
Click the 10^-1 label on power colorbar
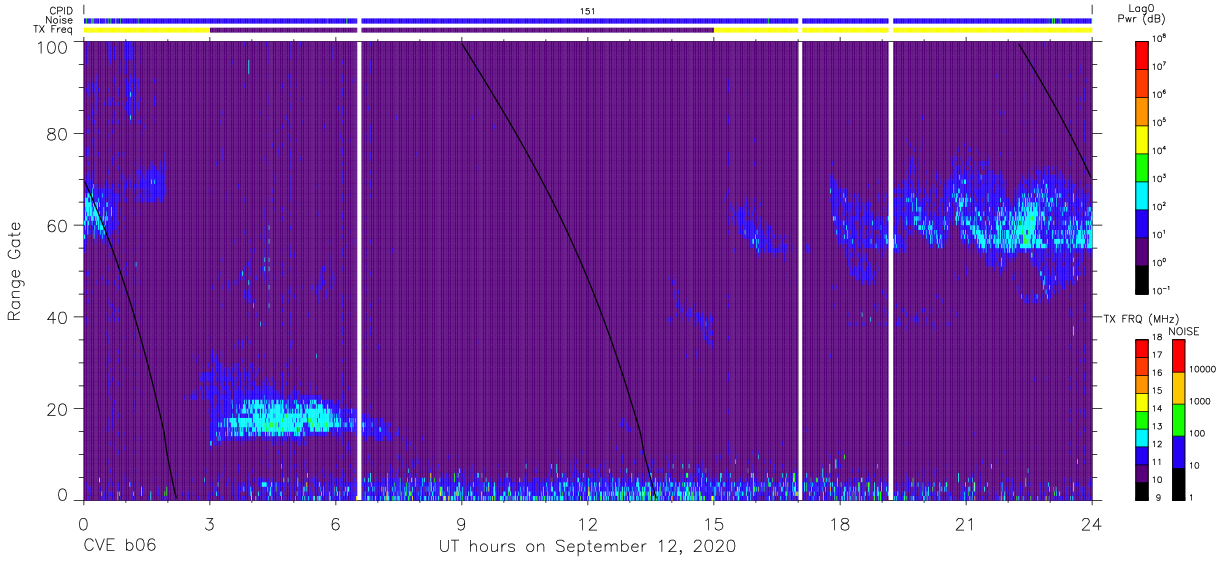pyautogui.click(x=1161, y=291)
